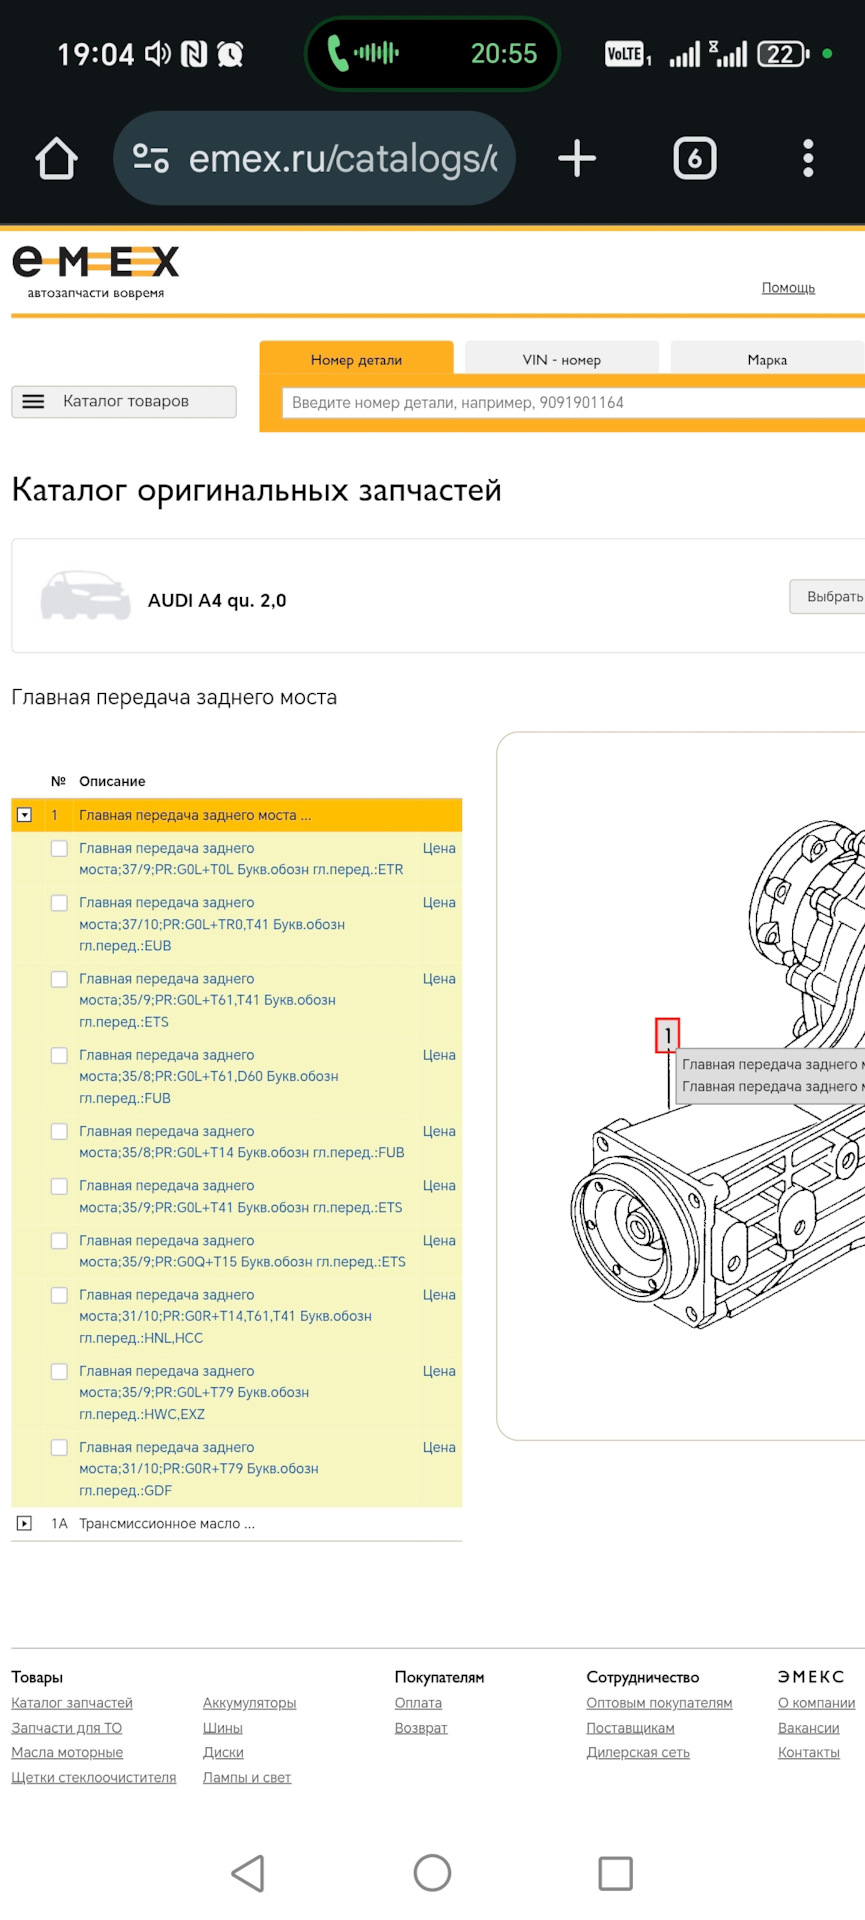Open Возврат footer link
The image size is (865, 1920).
point(421,1728)
